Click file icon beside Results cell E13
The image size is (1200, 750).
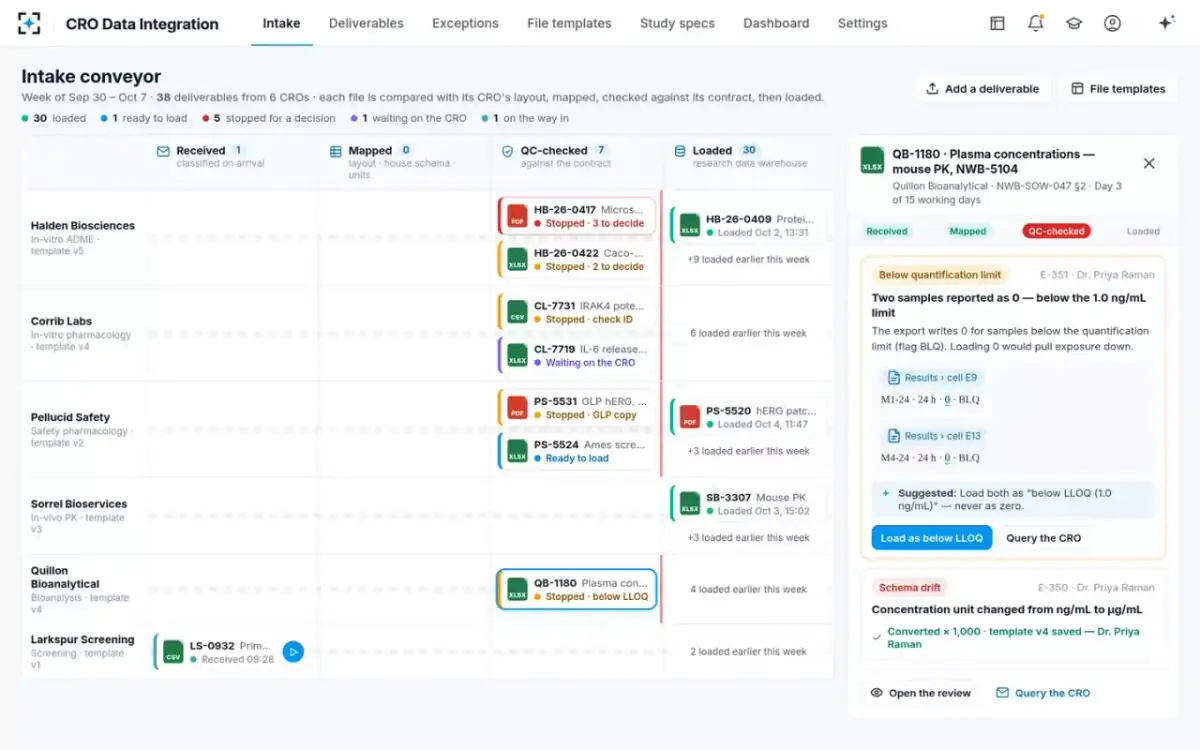coord(894,436)
